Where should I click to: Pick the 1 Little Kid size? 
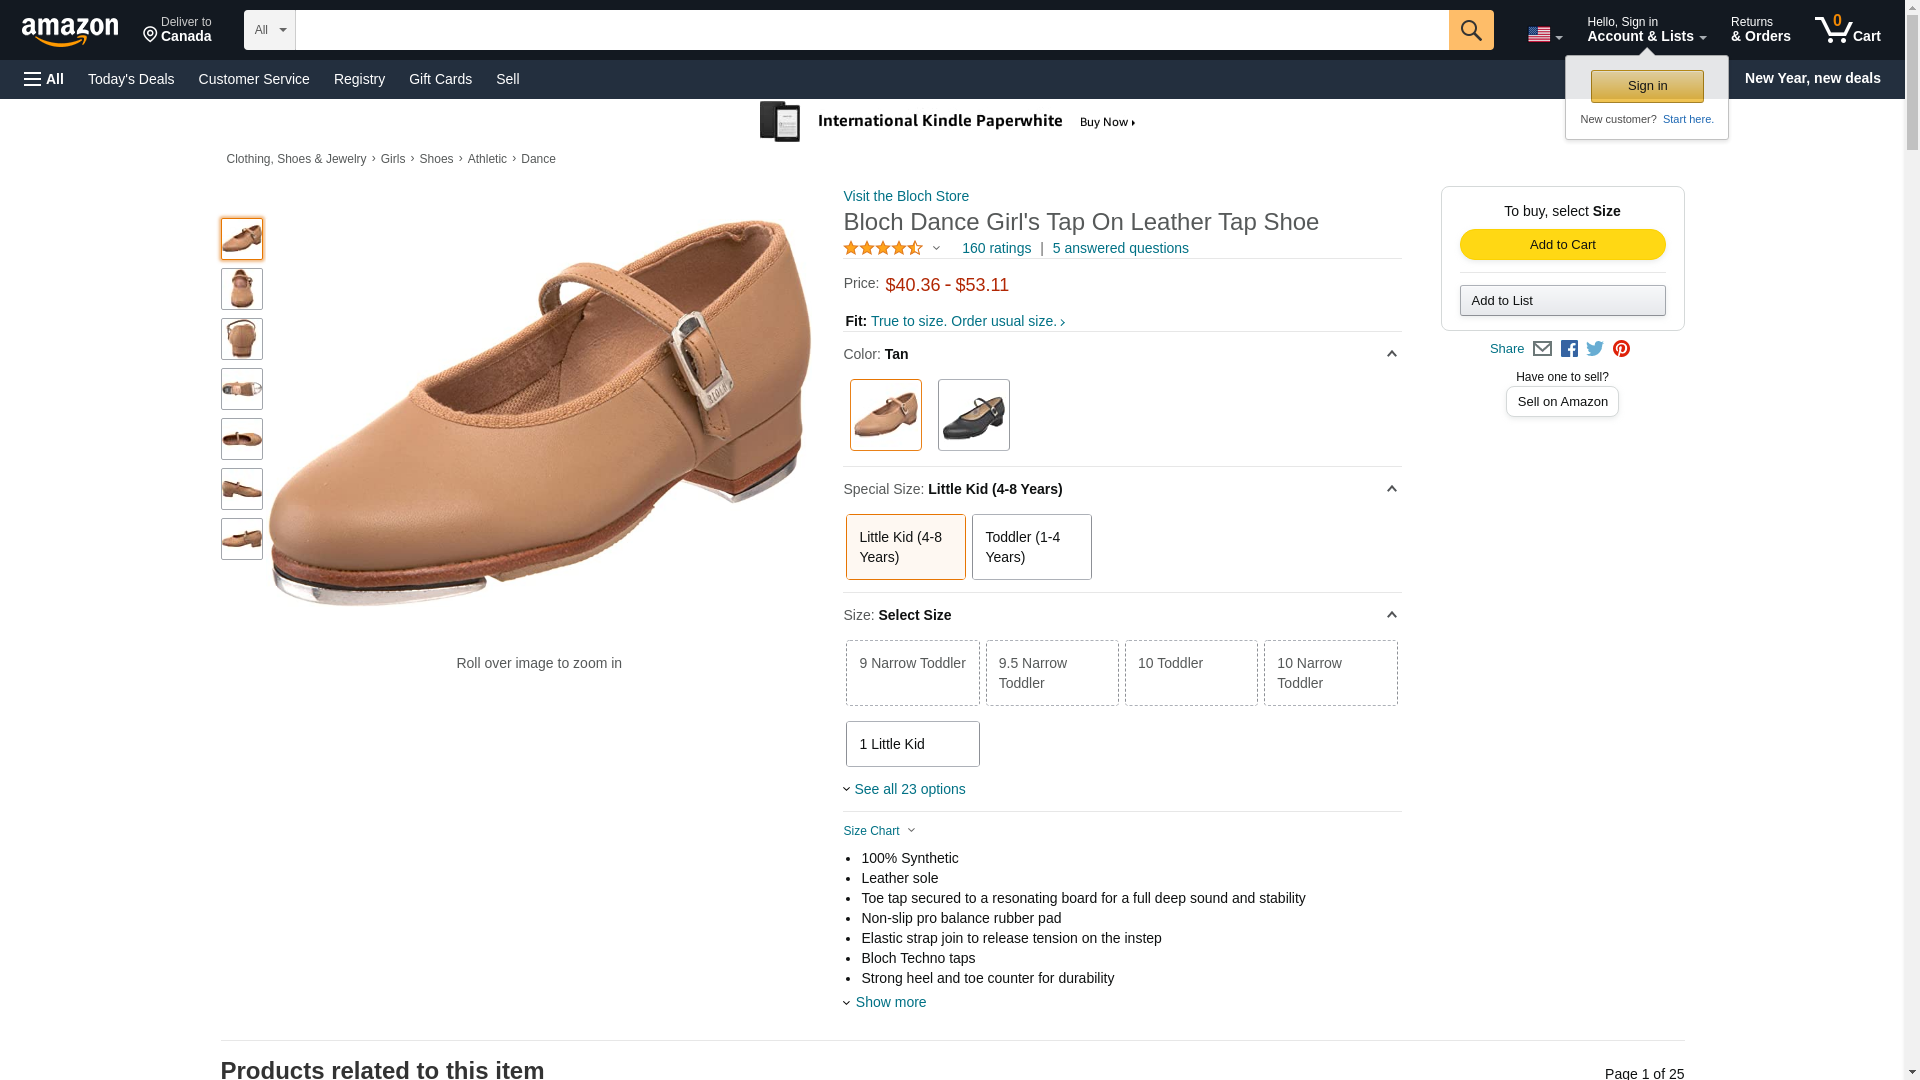912,744
